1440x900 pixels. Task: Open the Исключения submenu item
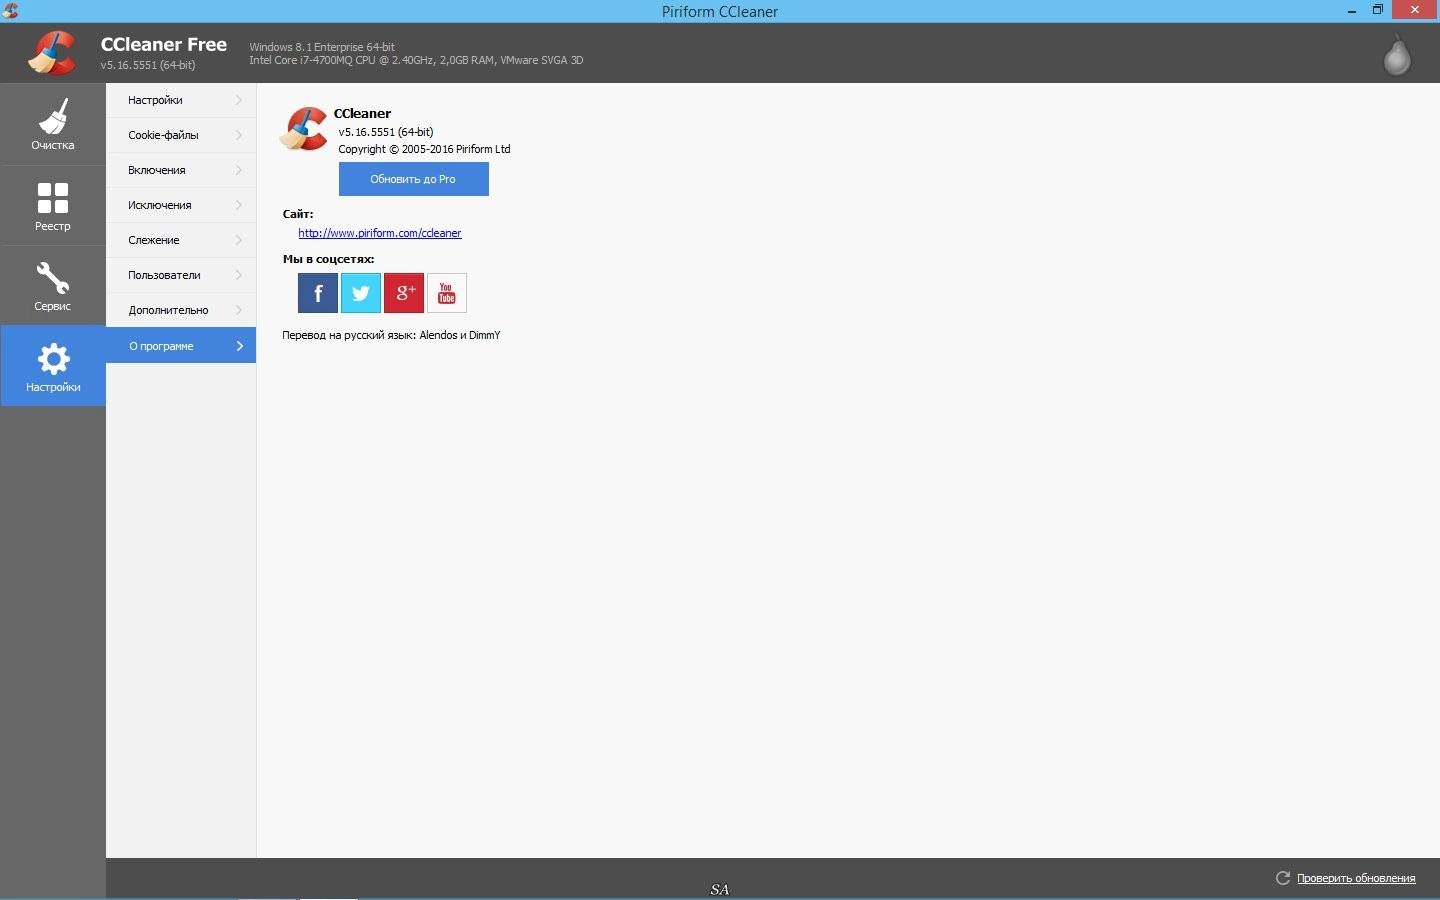coord(181,205)
